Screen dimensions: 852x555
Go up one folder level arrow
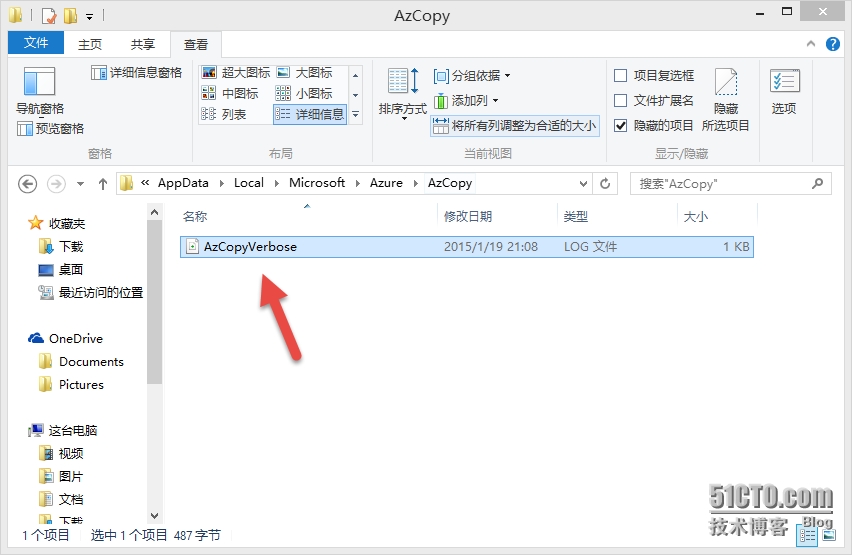click(x=103, y=184)
